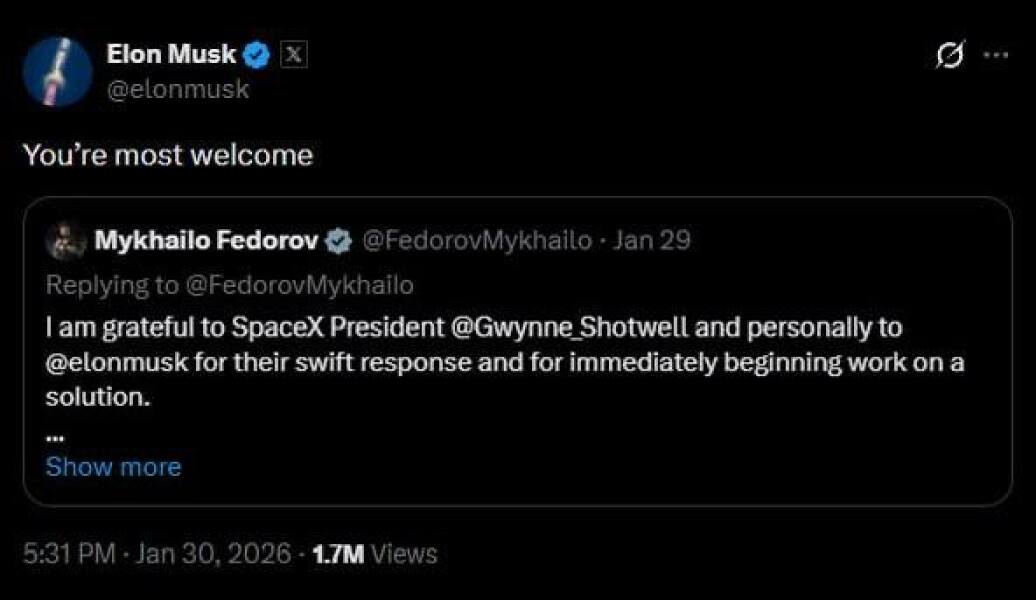Click the "You're most welcome" post text
Viewport: 1036px width, 600px height.
point(167,155)
